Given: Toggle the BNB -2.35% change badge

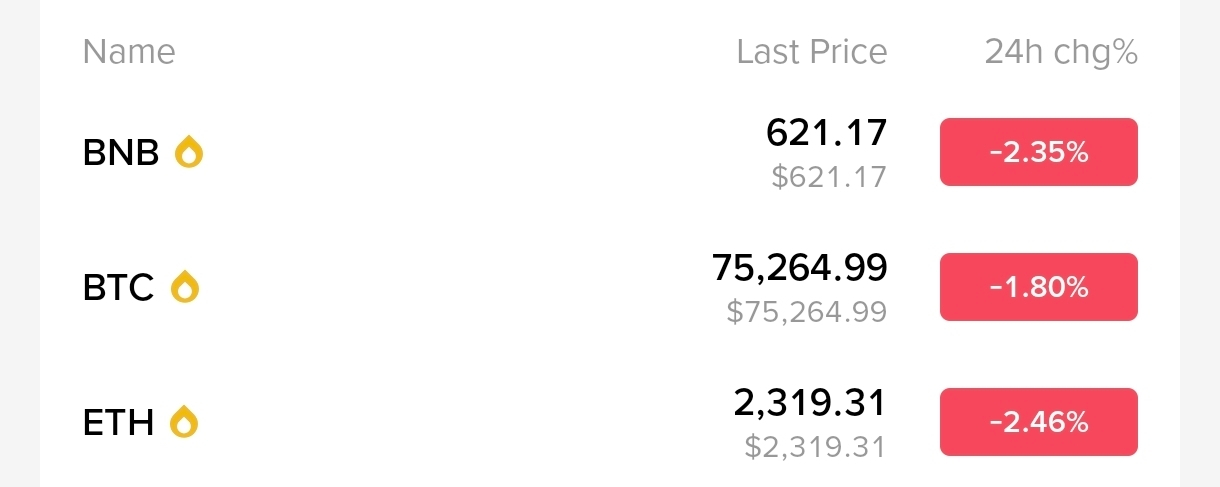Looking at the screenshot, I should click(1038, 152).
